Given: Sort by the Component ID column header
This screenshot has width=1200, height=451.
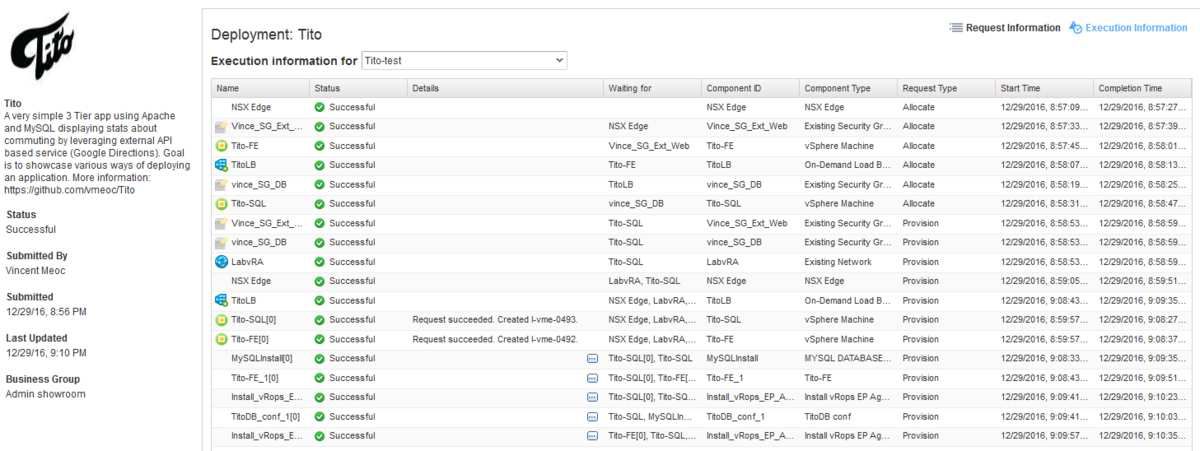Looking at the screenshot, I should (x=750, y=88).
